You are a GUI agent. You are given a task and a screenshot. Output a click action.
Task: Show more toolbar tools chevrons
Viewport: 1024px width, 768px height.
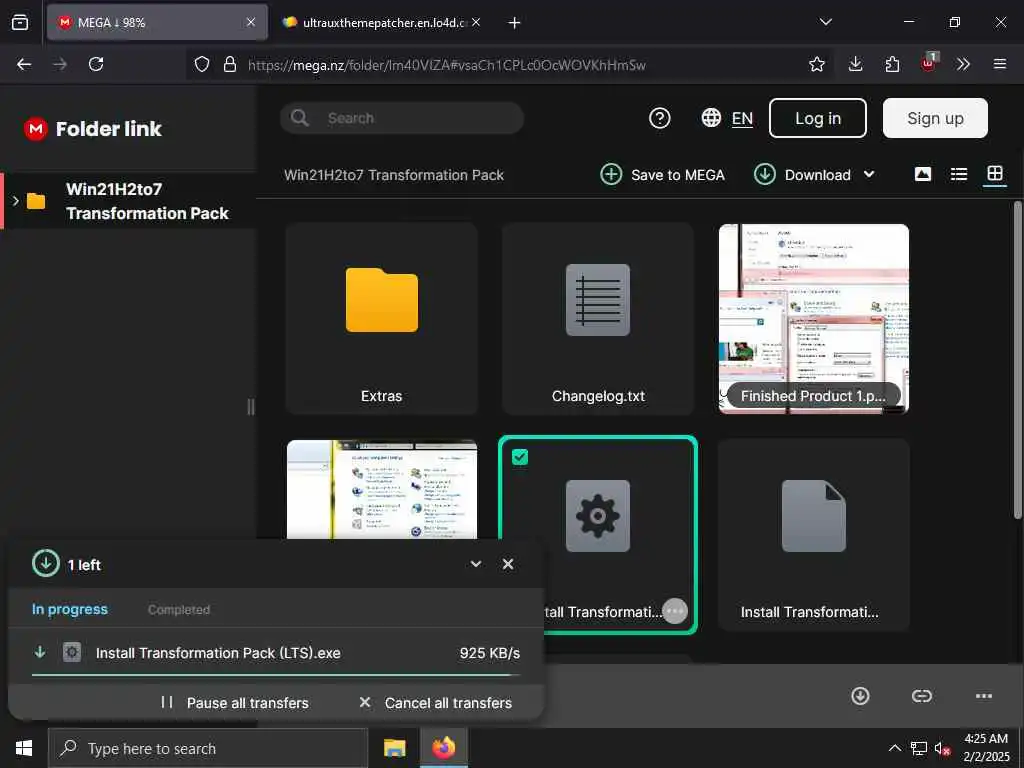click(x=963, y=64)
